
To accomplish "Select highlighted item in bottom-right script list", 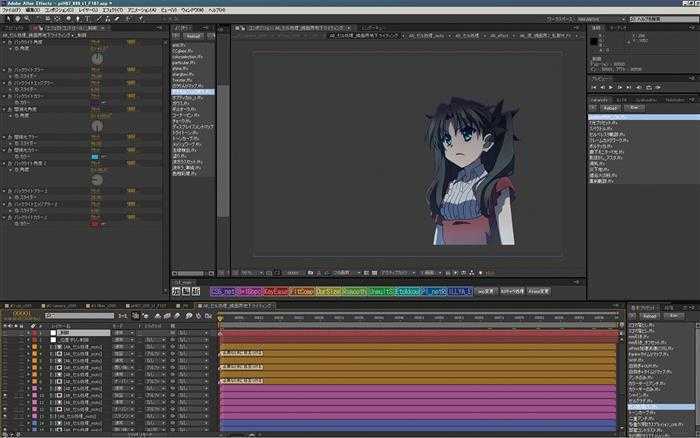I will pyautogui.click(x=661, y=407).
